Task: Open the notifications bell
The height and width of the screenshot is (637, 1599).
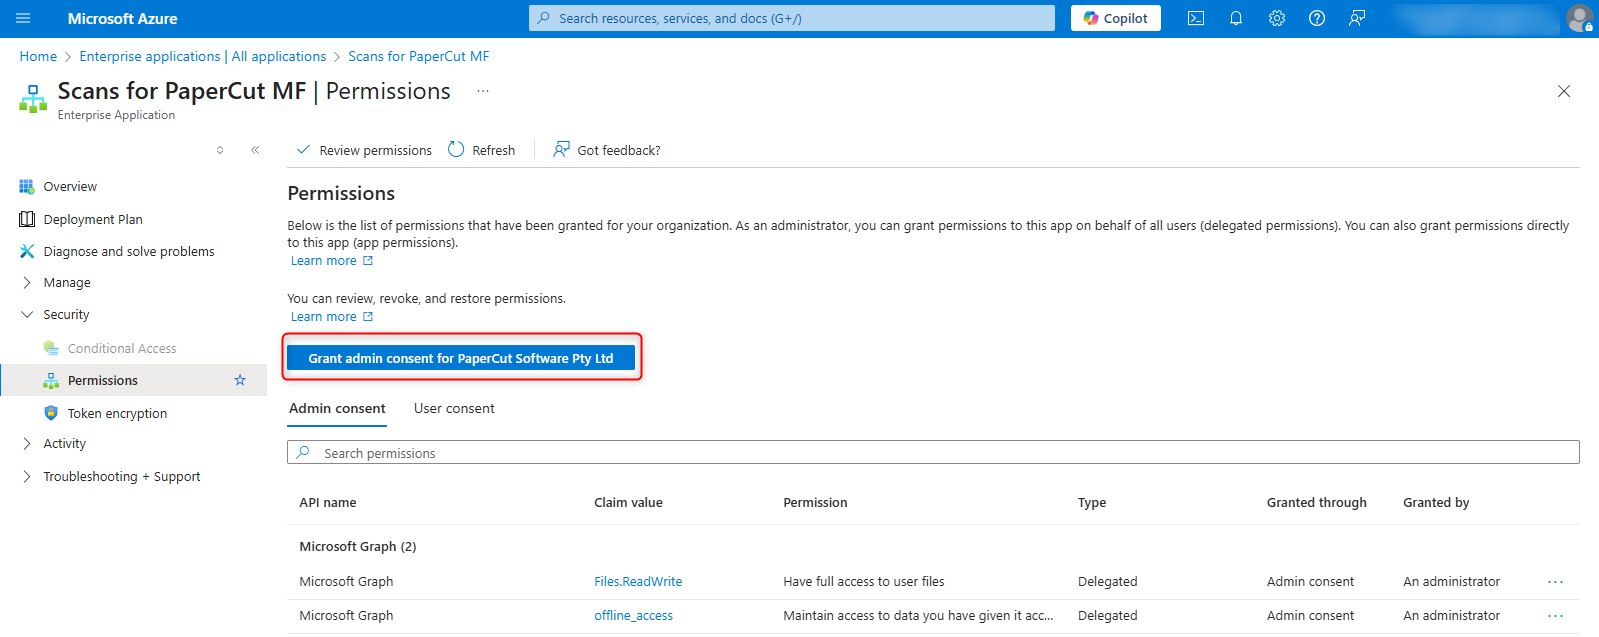Action: pyautogui.click(x=1236, y=18)
